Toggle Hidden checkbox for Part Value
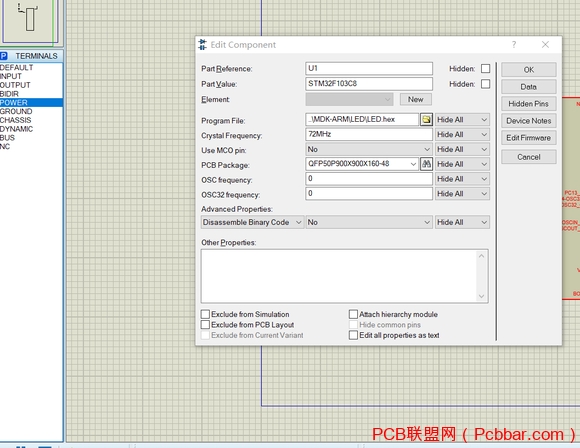Image resolution: width=580 pixels, height=448 pixels. click(x=485, y=84)
